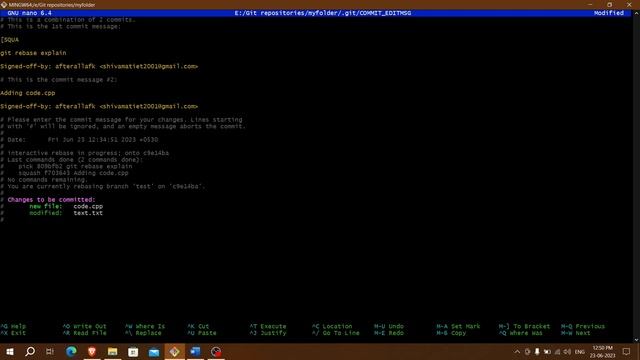Click the Git Bash window title icon
The image size is (640, 360).
(4, 5)
